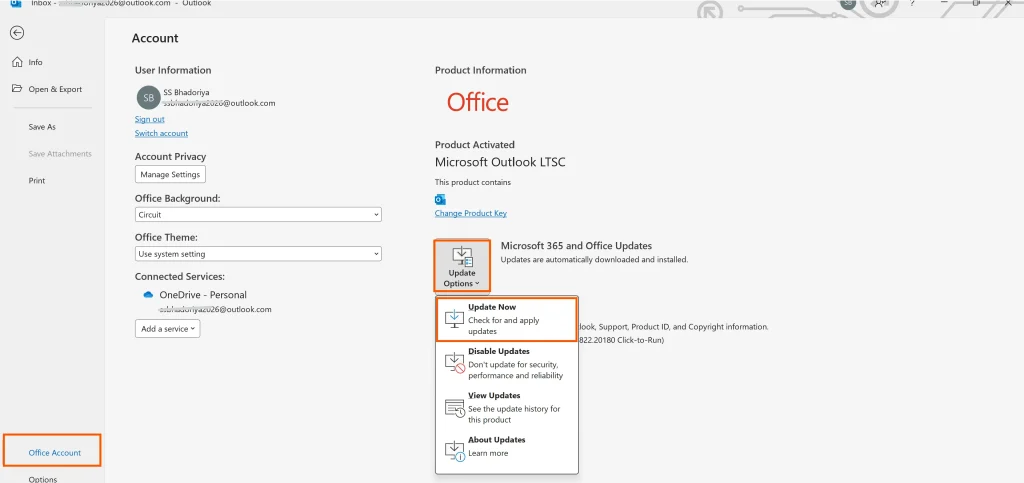The width and height of the screenshot is (1024, 483).
Task: Expand the Add a service dropdown
Action: coord(168,328)
